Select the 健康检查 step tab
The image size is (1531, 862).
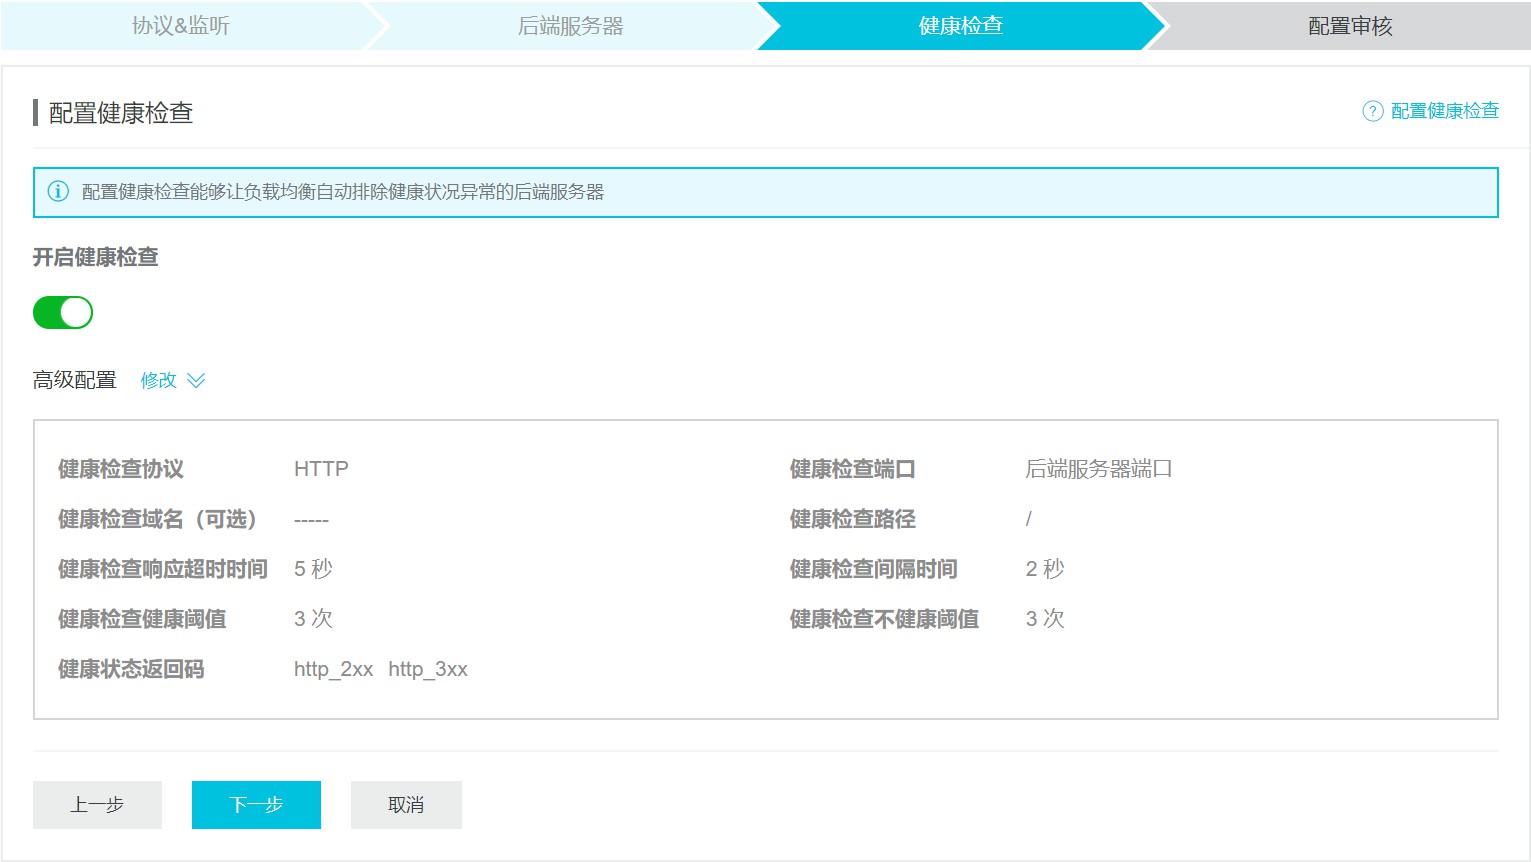pos(960,26)
